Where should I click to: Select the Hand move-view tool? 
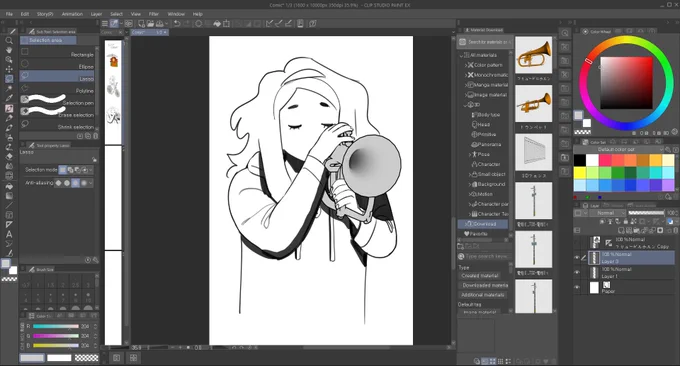point(9,50)
